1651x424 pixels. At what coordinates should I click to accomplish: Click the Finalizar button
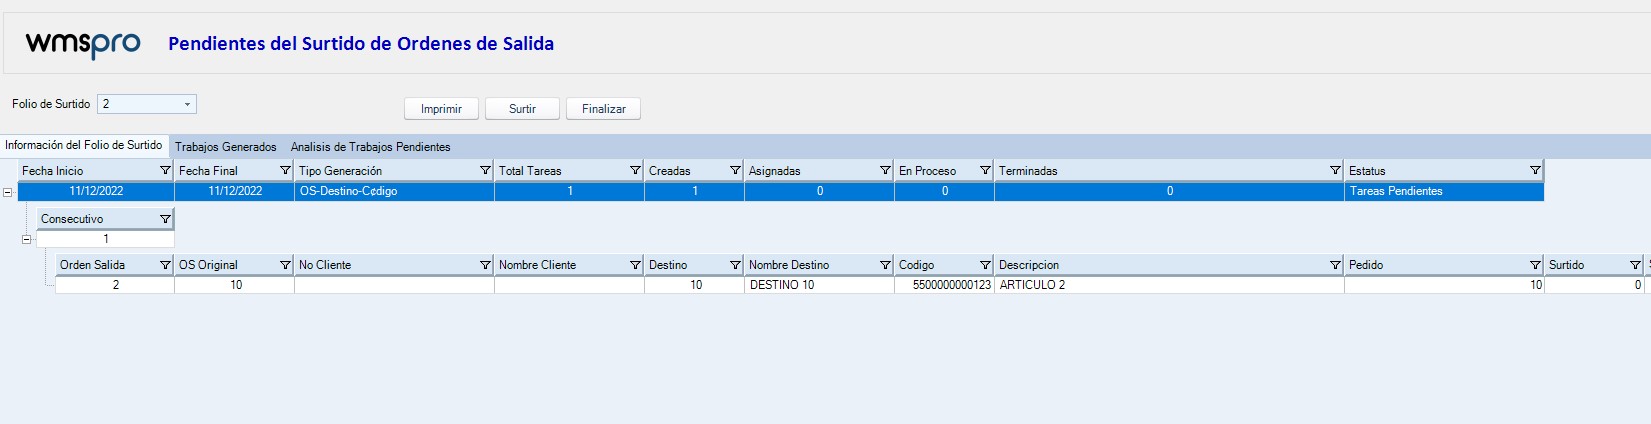click(x=603, y=109)
